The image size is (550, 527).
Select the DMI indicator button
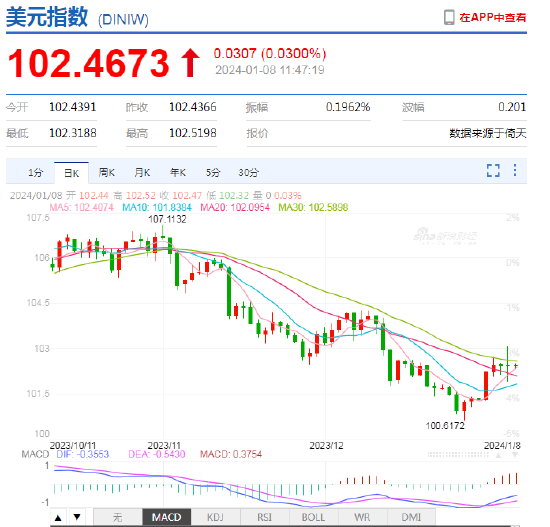pyautogui.click(x=411, y=517)
